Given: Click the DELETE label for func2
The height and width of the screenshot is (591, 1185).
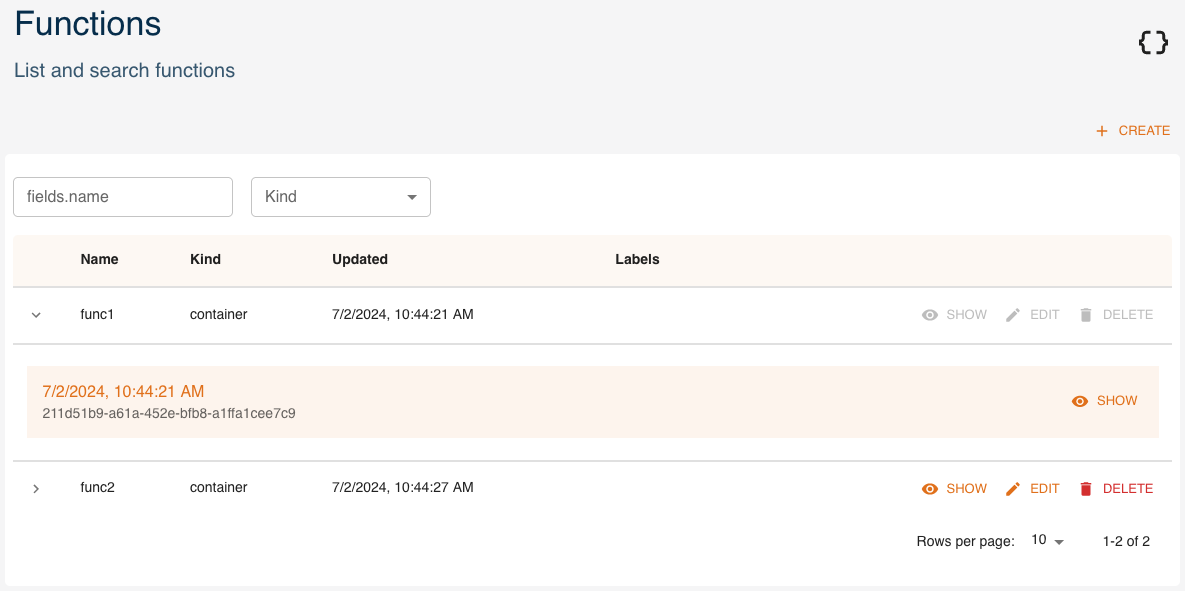Looking at the screenshot, I should [x=1127, y=489].
